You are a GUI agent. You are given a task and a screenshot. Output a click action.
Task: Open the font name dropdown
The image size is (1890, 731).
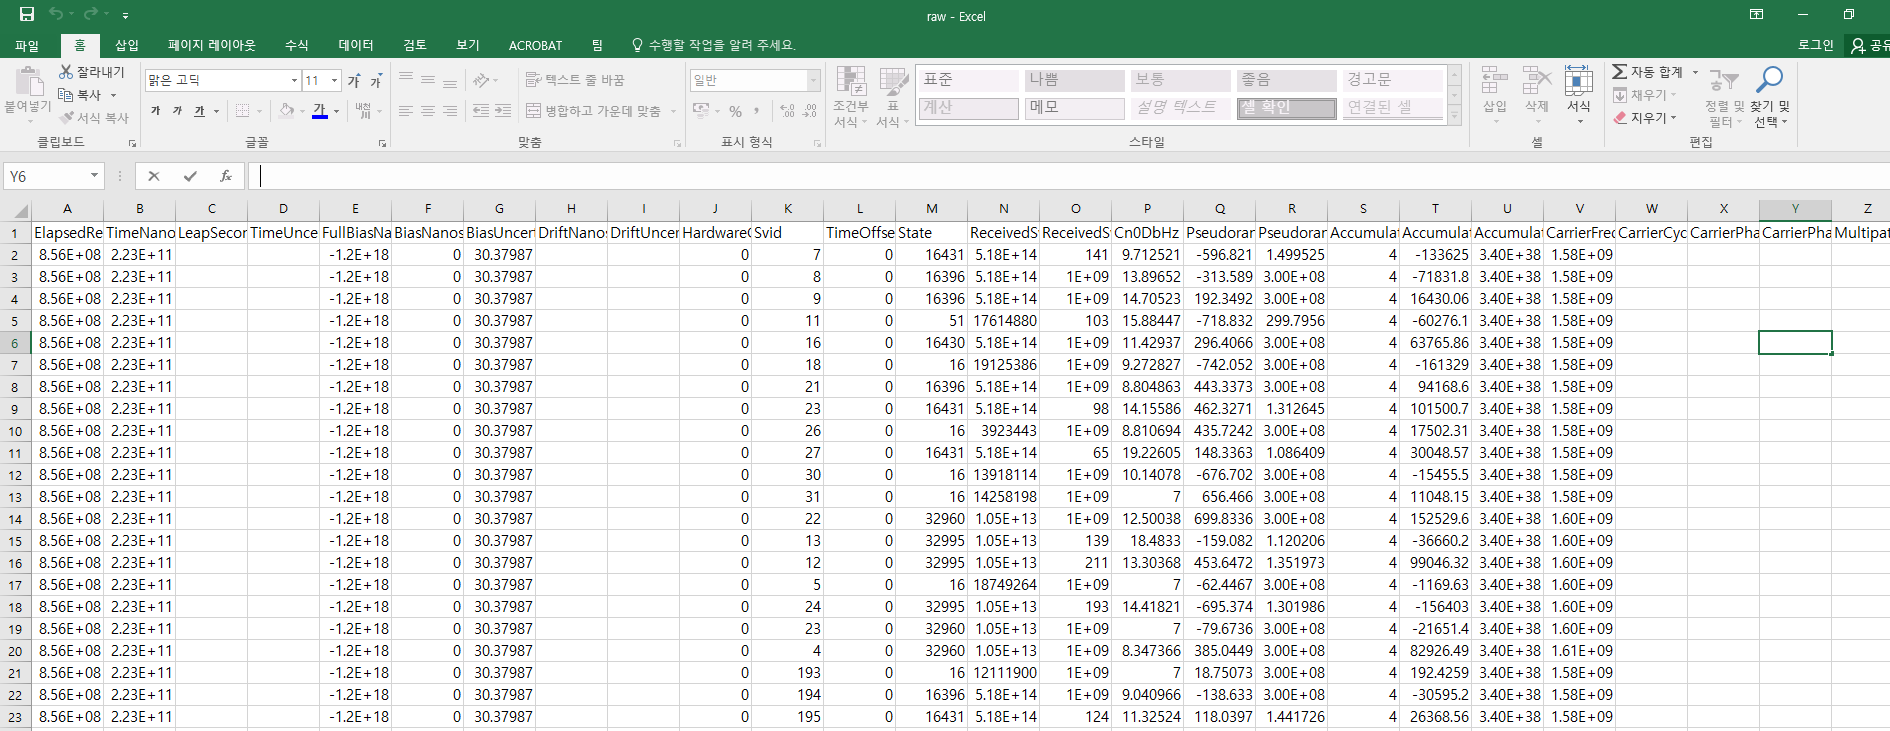click(294, 80)
